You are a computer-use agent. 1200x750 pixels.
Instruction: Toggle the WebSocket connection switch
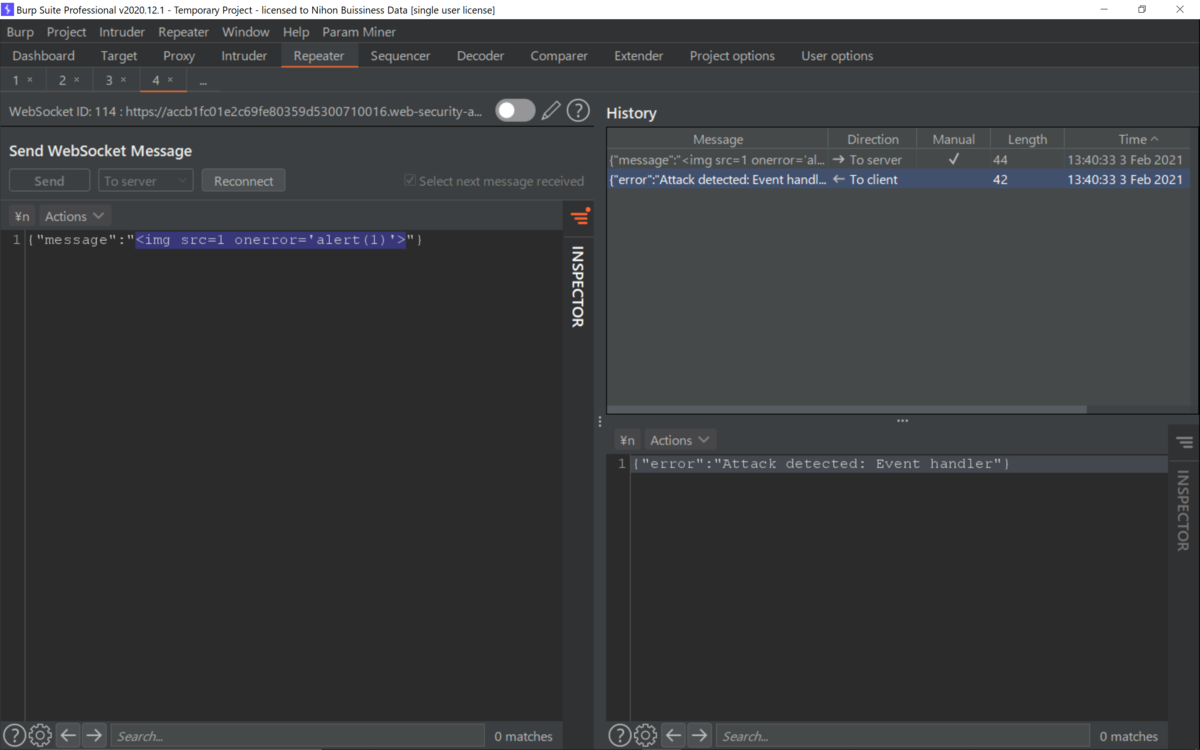pos(515,111)
